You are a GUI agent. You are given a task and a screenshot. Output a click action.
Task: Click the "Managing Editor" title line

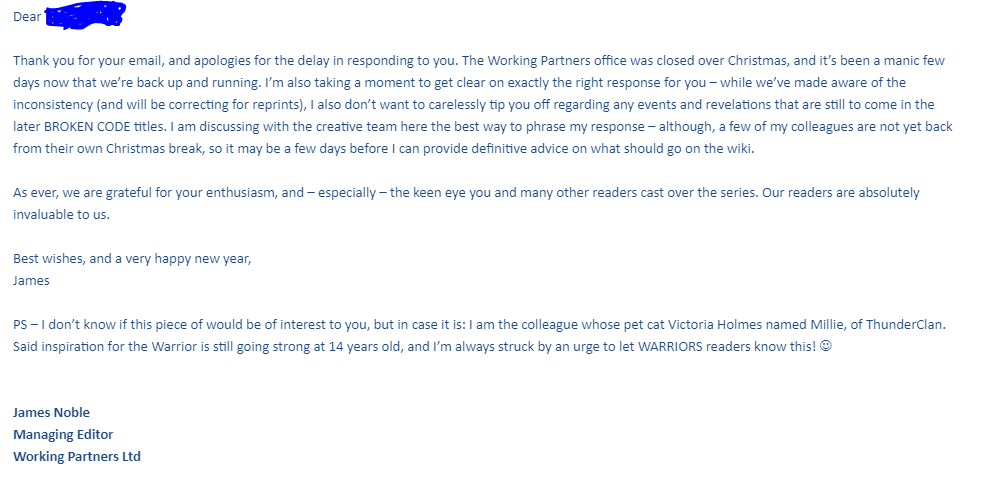(x=63, y=434)
